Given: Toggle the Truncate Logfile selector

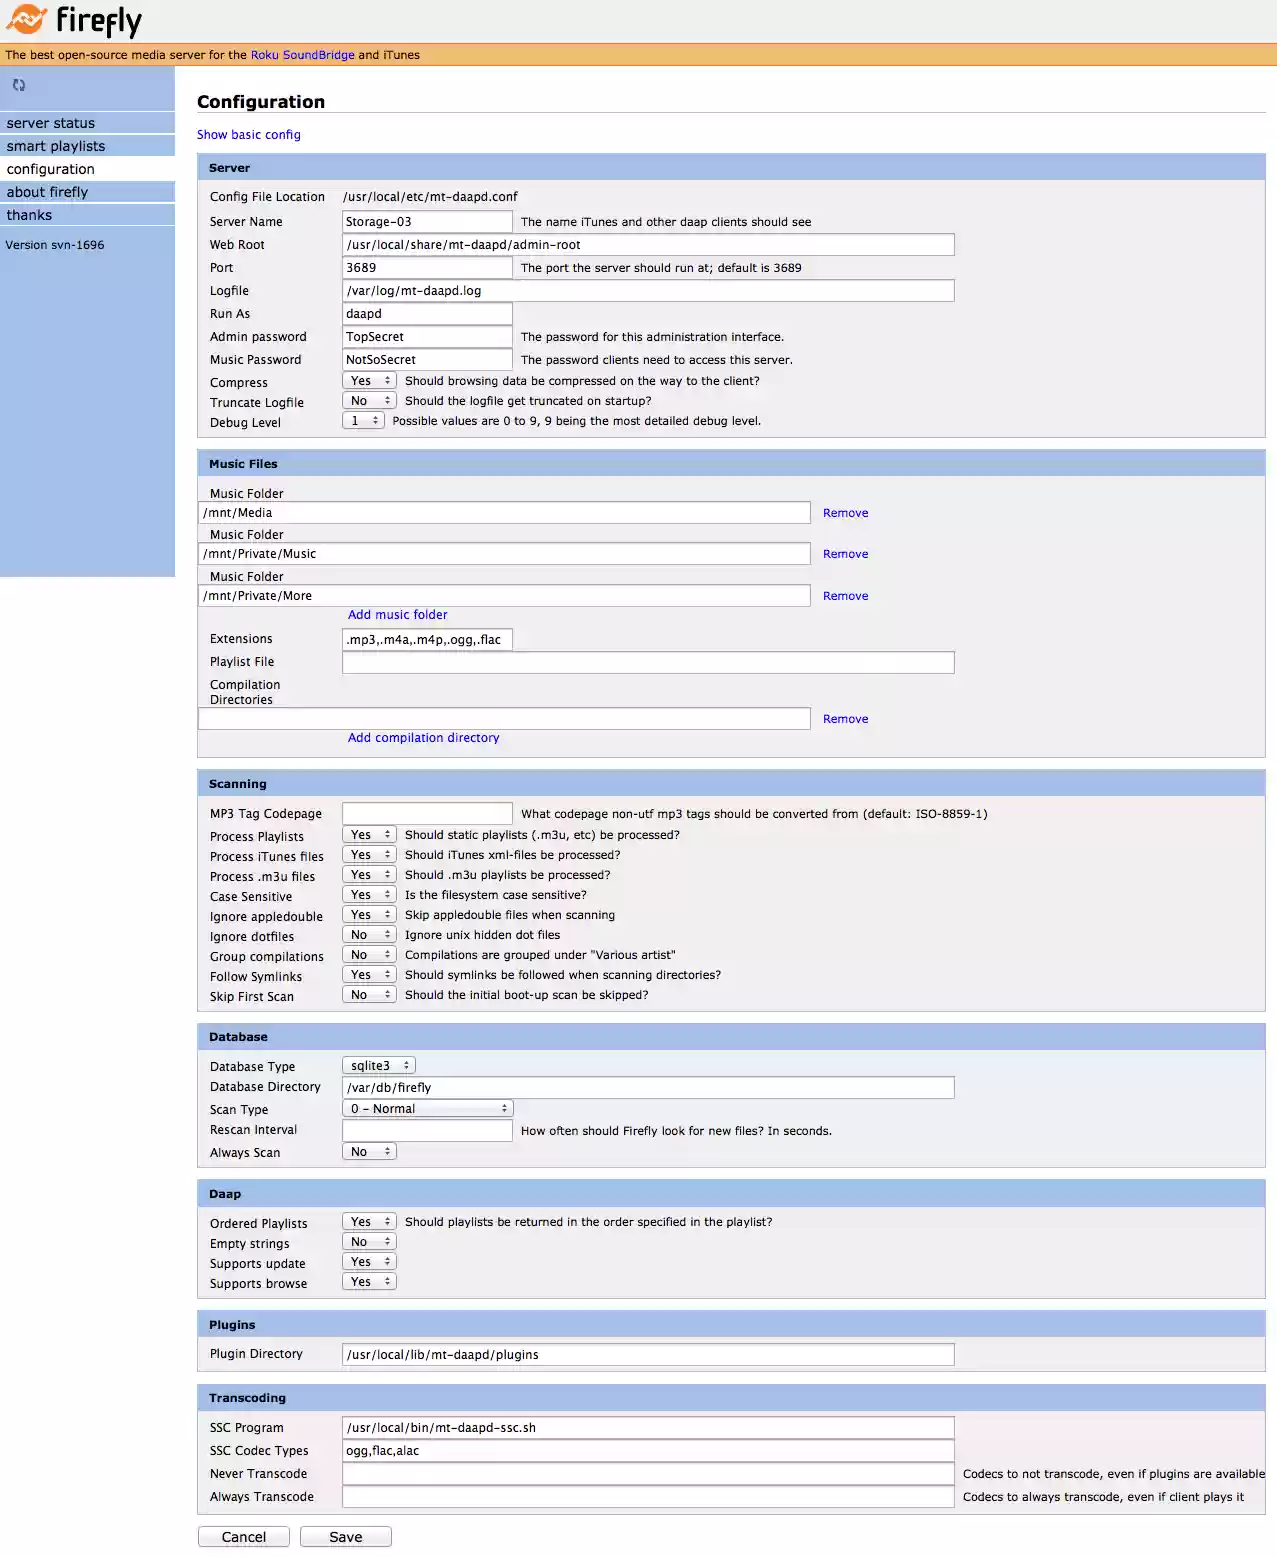Looking at the screenshot, I should point(369,401).
